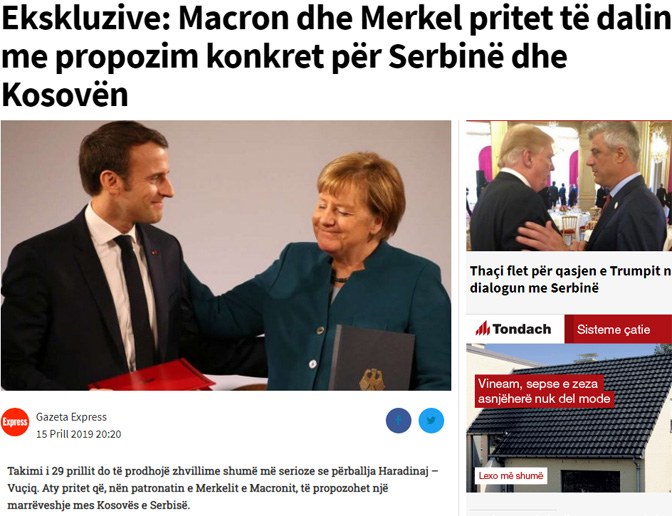The height and width of the screenshot is (516, 672).
Task: Click the Gazeta Express author name
Action: click(x=71, y=417)
